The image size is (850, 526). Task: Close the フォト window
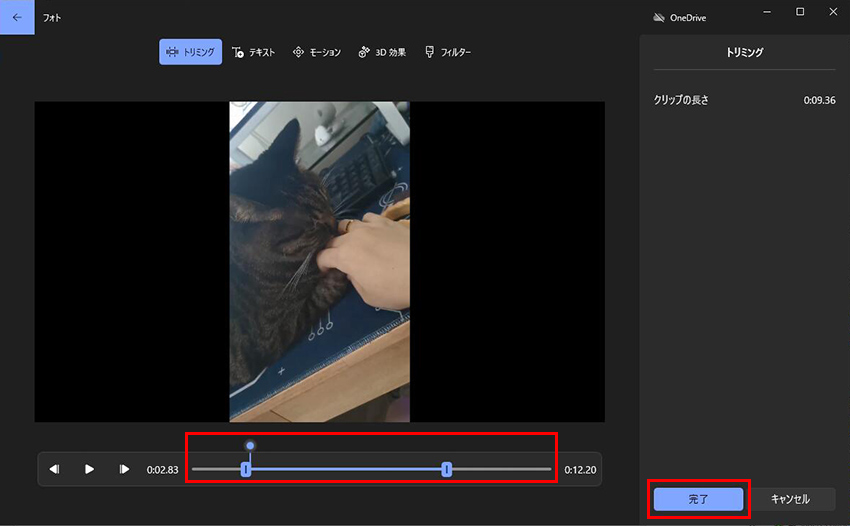coord(833,12)
